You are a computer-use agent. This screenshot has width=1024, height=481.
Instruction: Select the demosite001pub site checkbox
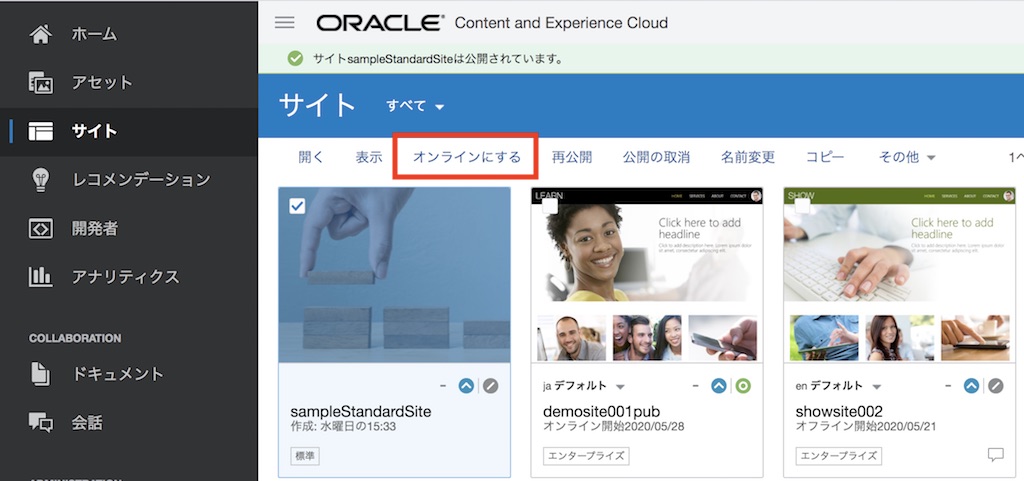click(x=549, y=206)
